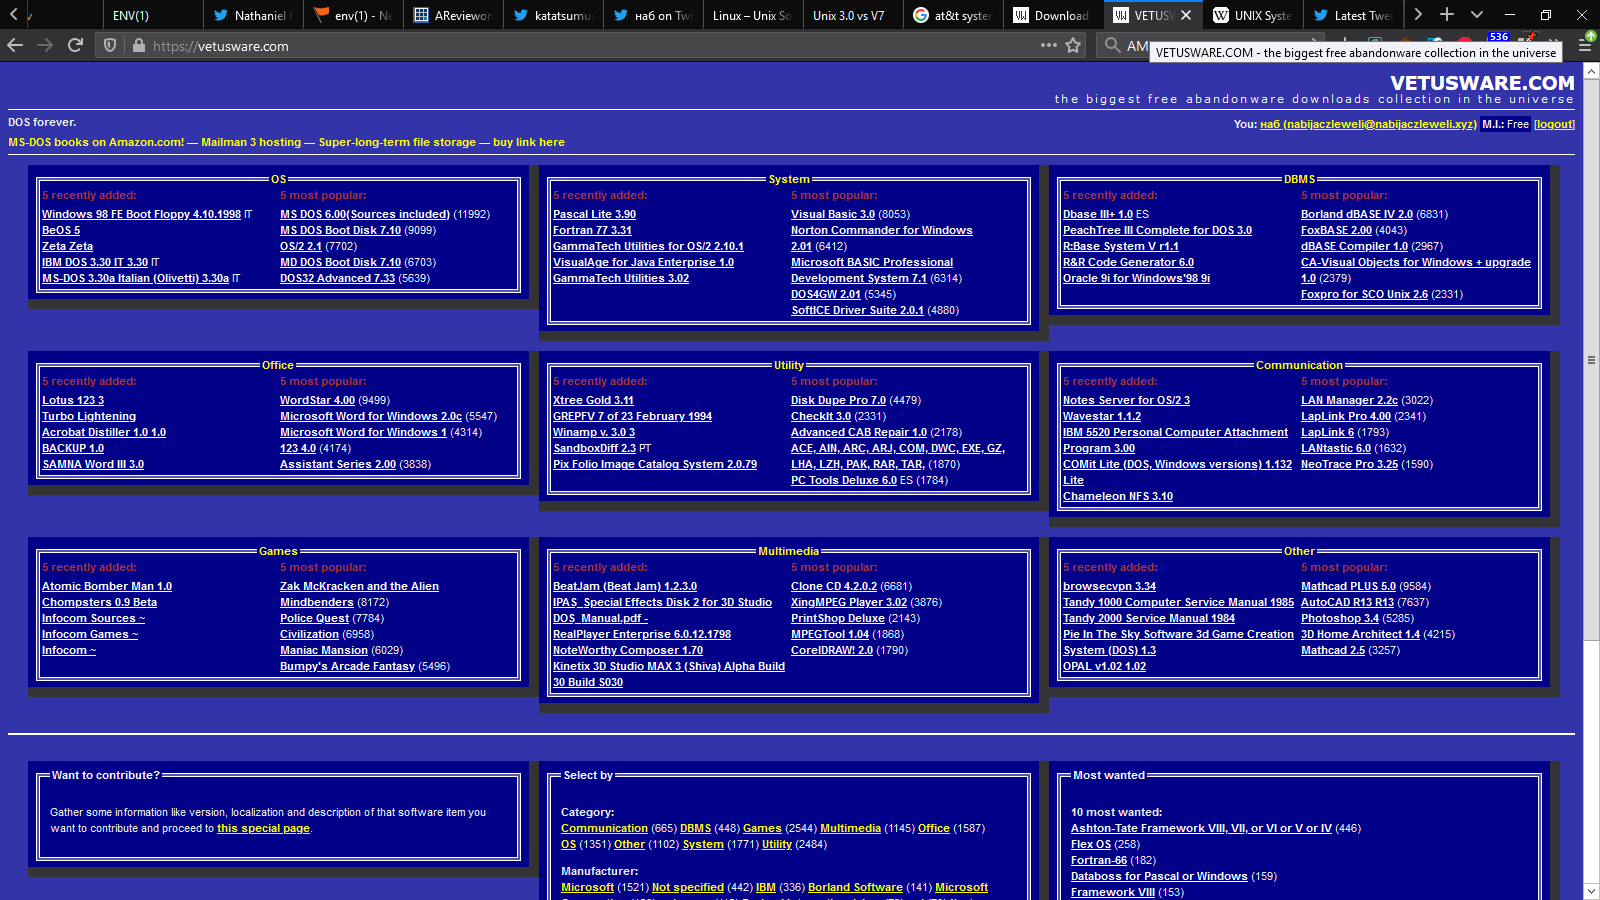This screenshot has height=900, width=1600.
Task: Open Visual Basic 3.0 download link
Action: (x=832, y=214)
